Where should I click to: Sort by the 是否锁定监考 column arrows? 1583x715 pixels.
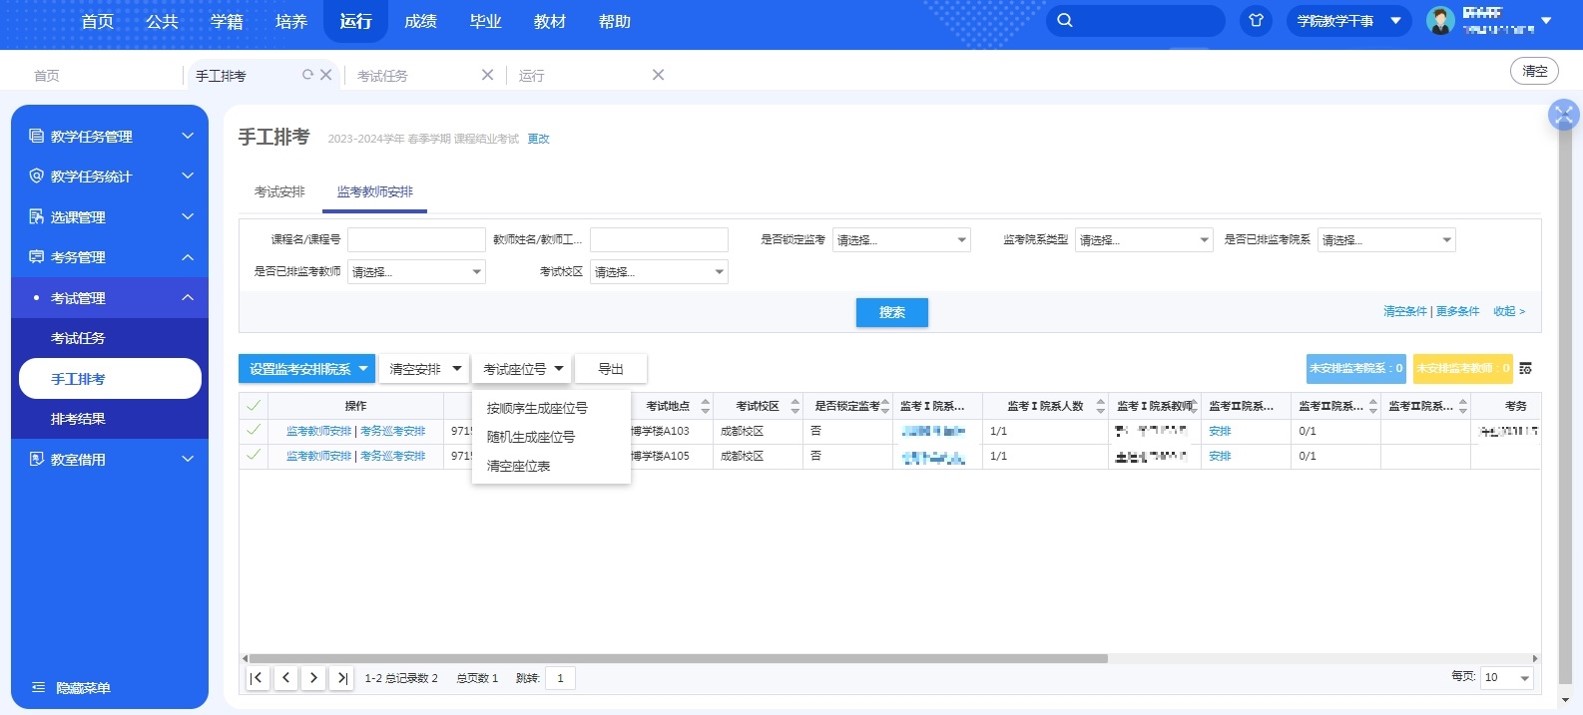tap(885, 406)
